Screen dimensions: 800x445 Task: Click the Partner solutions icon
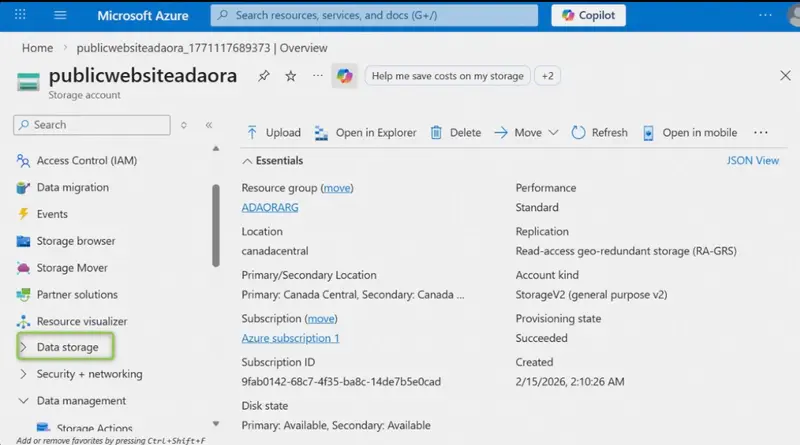pyautogui.click(x=23, y=295)
